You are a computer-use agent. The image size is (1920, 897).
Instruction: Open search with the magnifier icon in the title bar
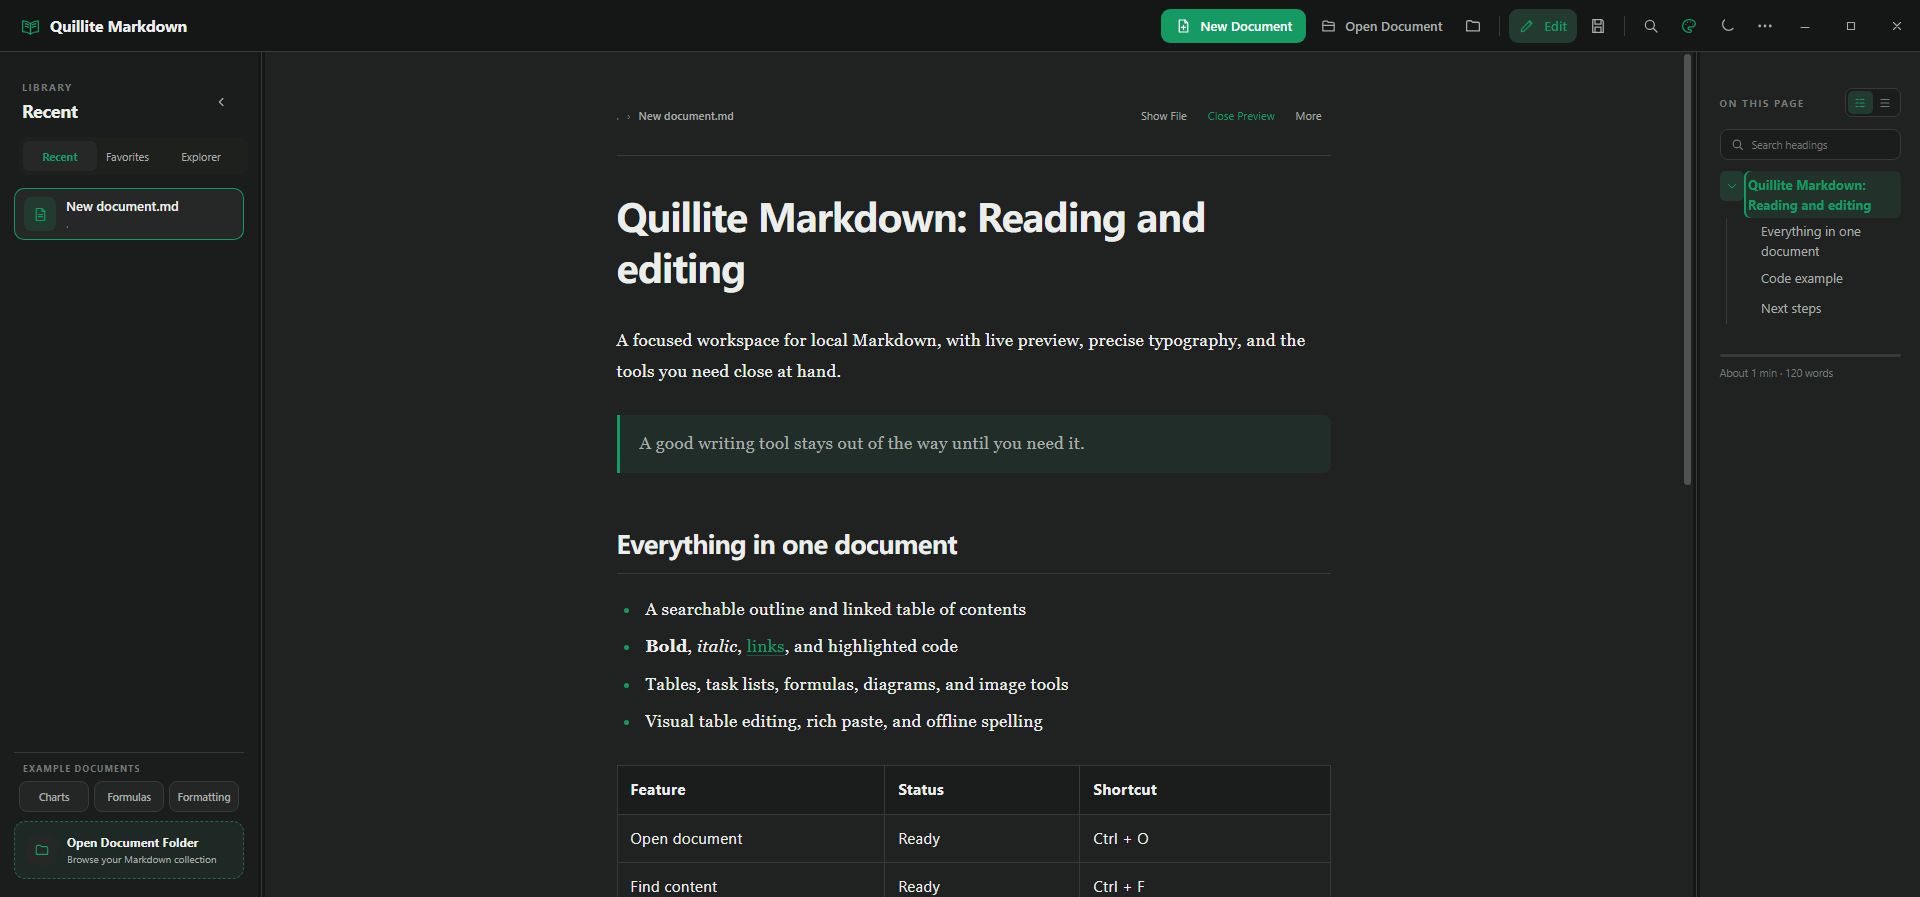click(x=1651, y=26)
